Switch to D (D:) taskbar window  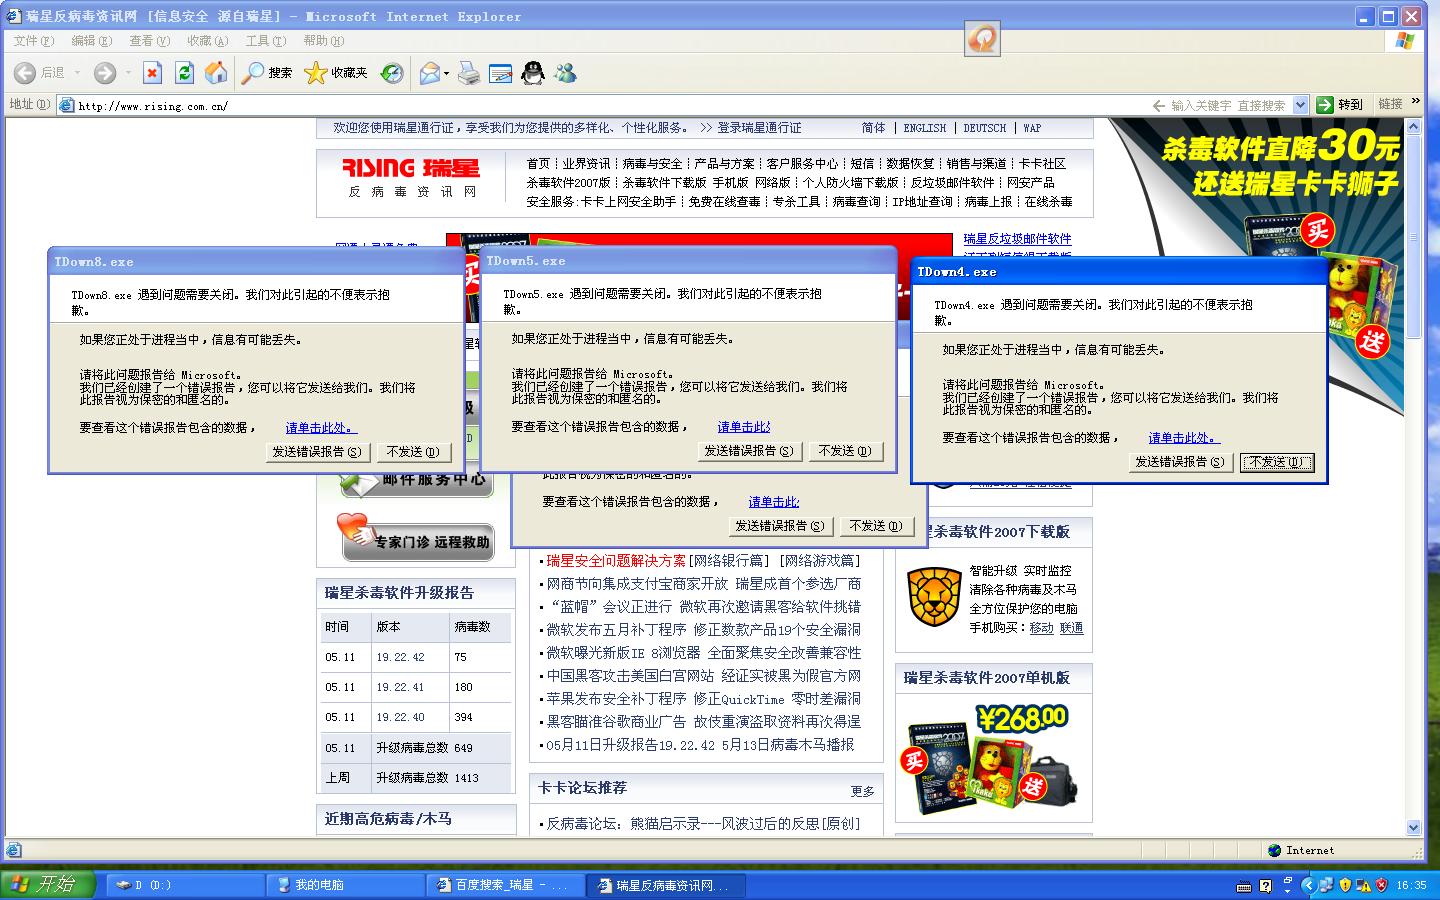coord(185,885)
